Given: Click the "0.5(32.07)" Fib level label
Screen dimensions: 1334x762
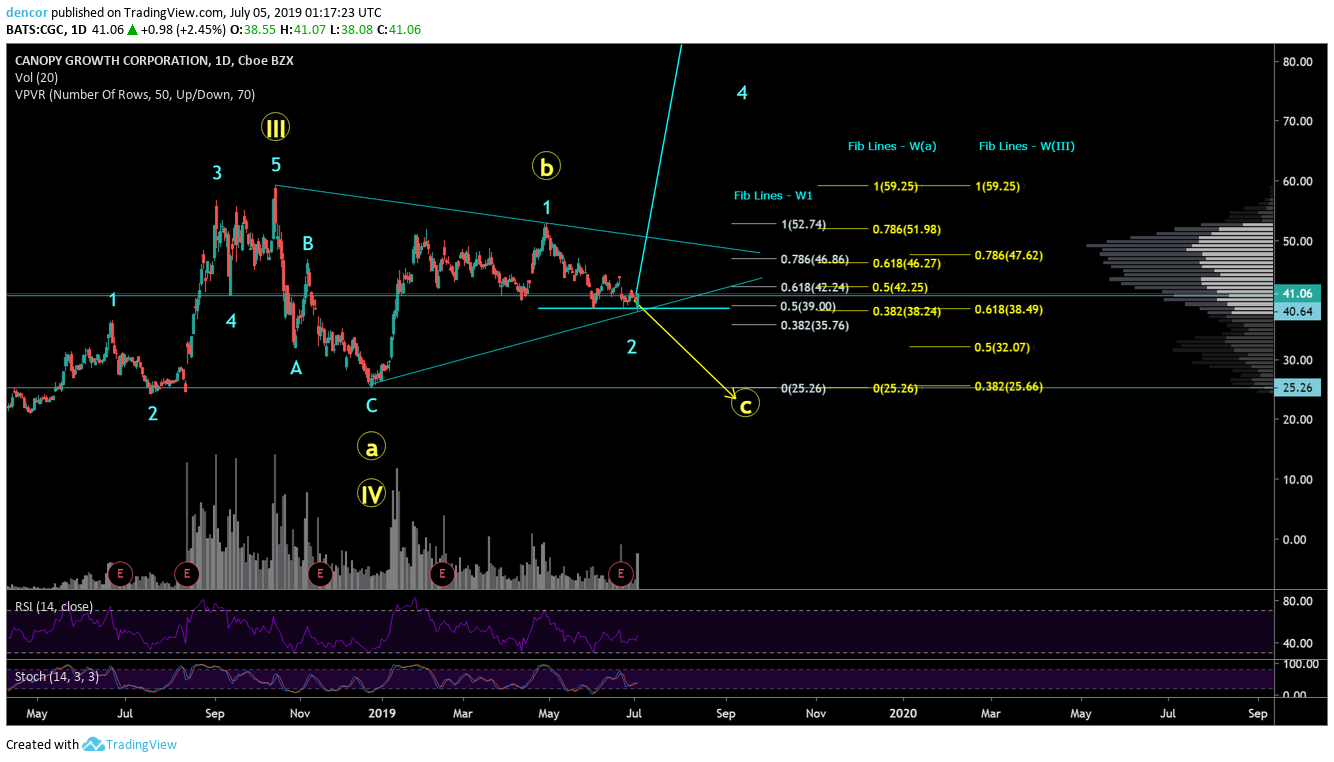Looking at the screenshot, I should point(1002,348).
